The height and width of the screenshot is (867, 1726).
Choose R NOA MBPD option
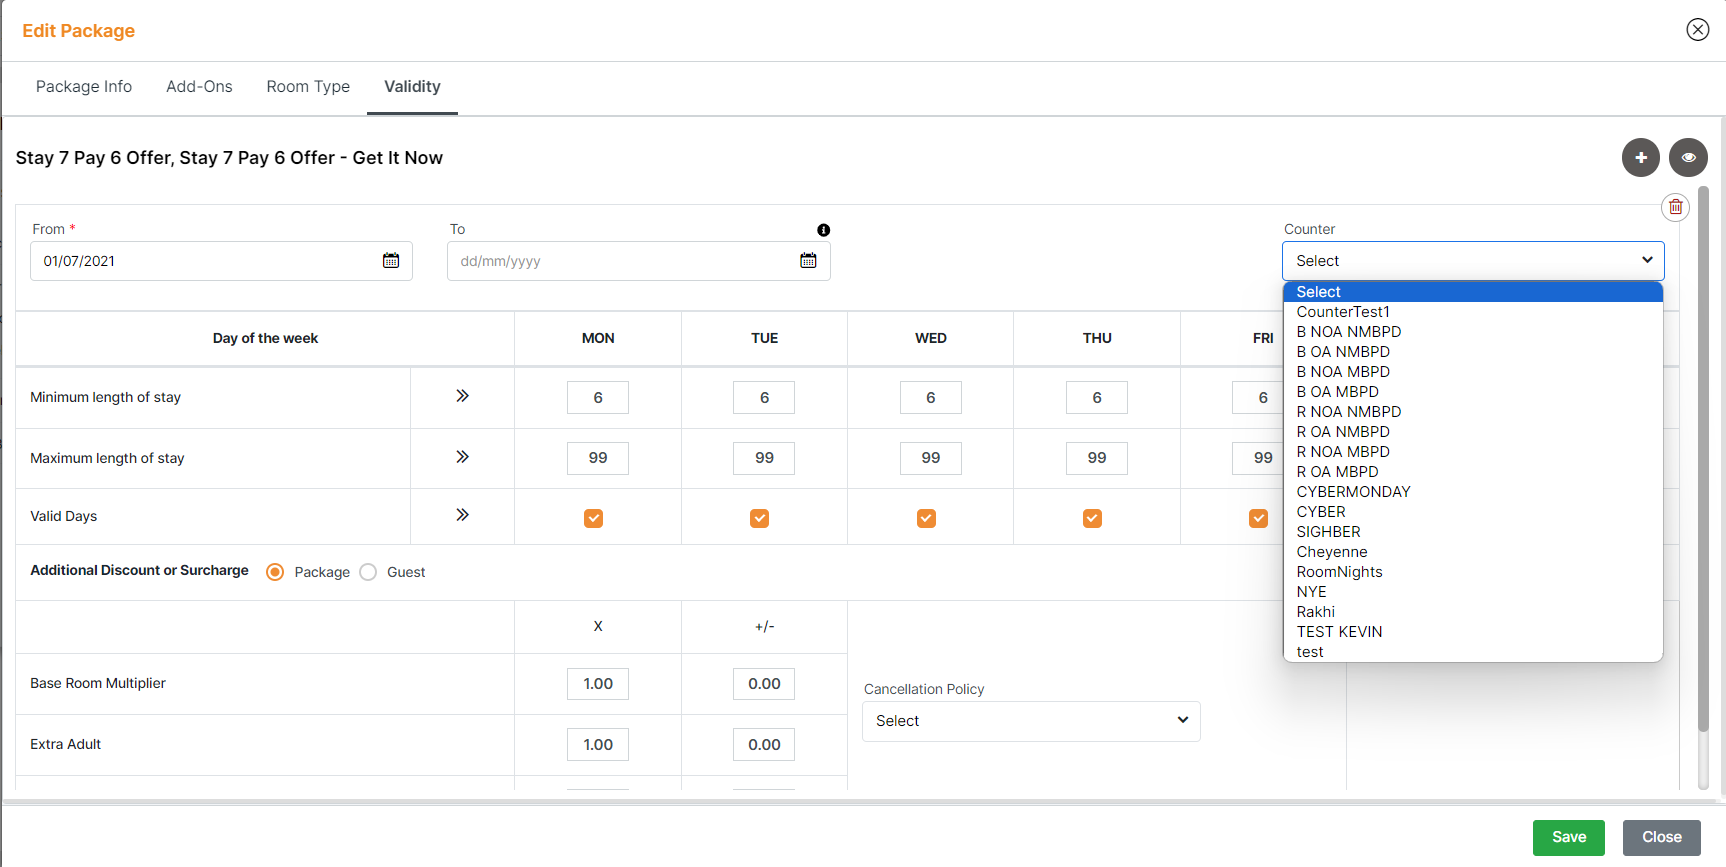pyautogui.click(x=1473, y=452)
